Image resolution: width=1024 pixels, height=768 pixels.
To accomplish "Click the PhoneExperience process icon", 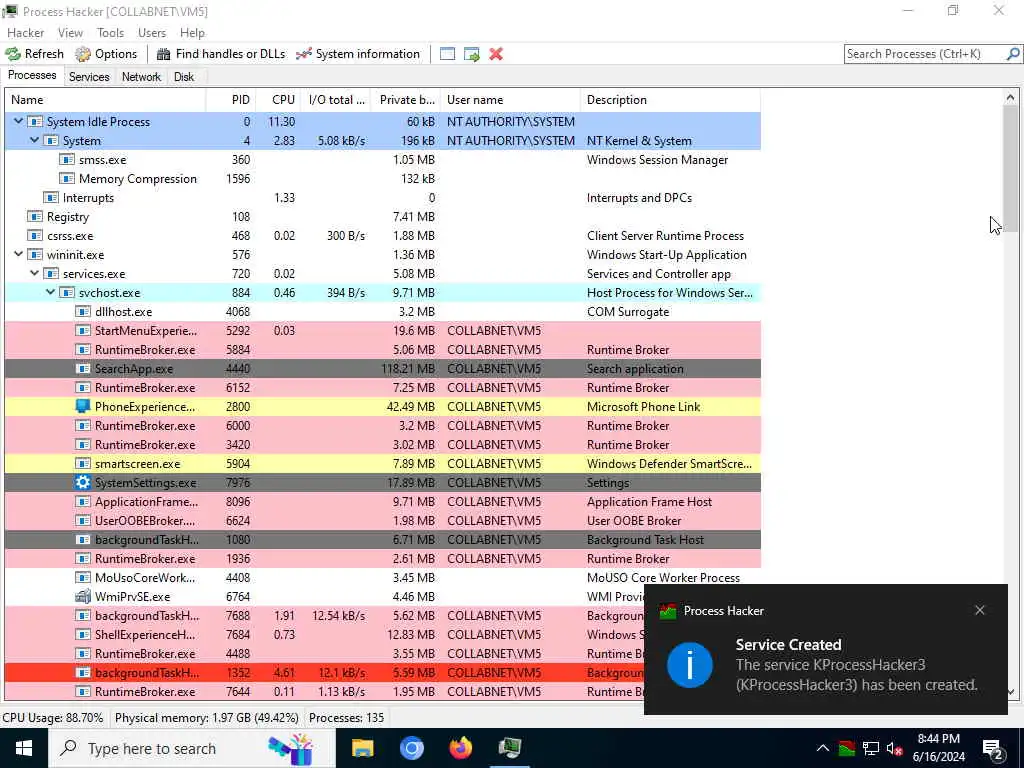I will 82,406.
